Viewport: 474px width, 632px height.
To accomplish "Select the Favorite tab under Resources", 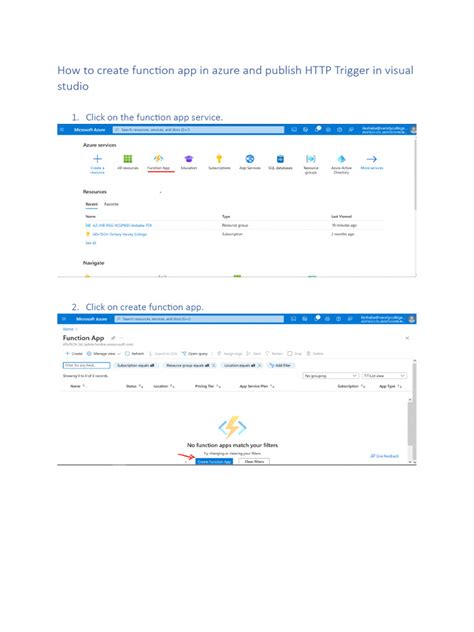I will pyautogui.click(x=111, y=204).
